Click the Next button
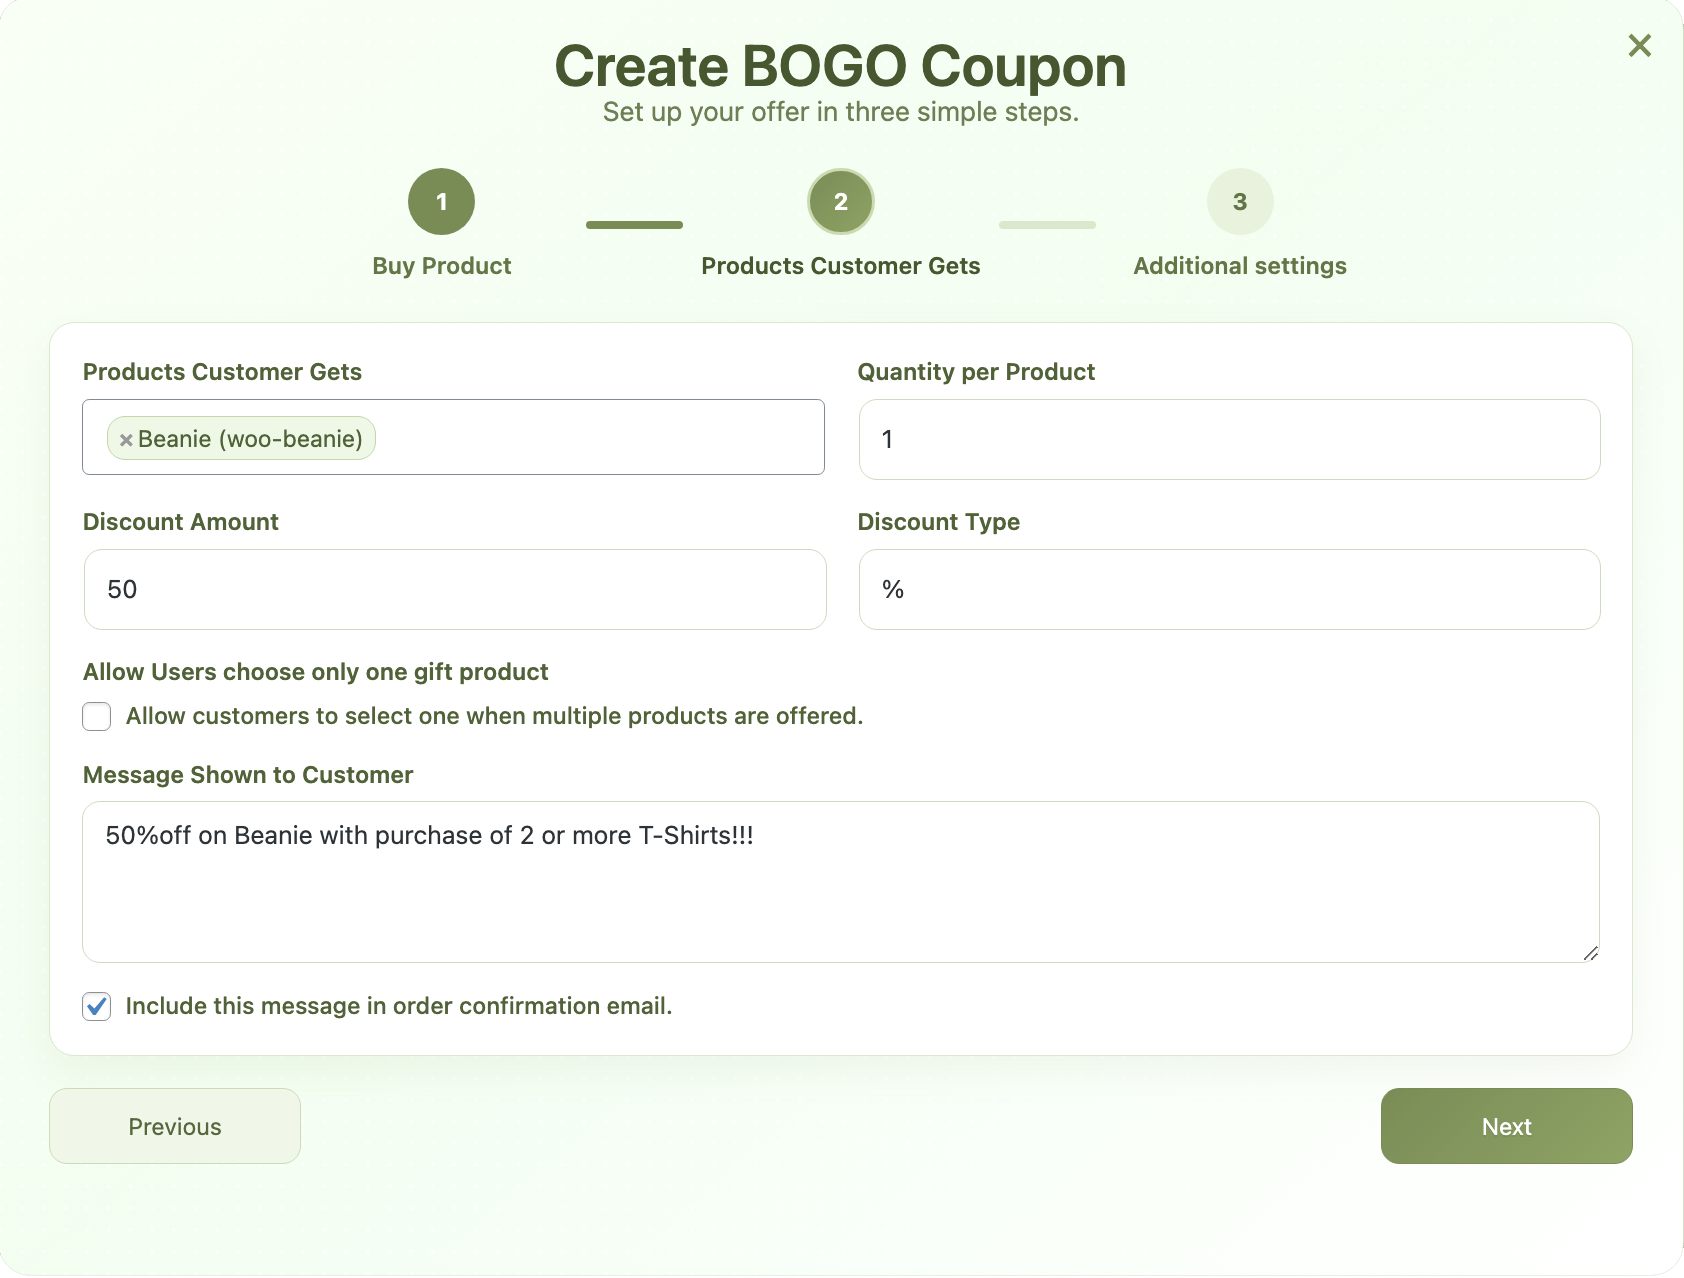Image resolution: width=1684 pixels, height=1278 pixels. [x=1506, y=1126]
